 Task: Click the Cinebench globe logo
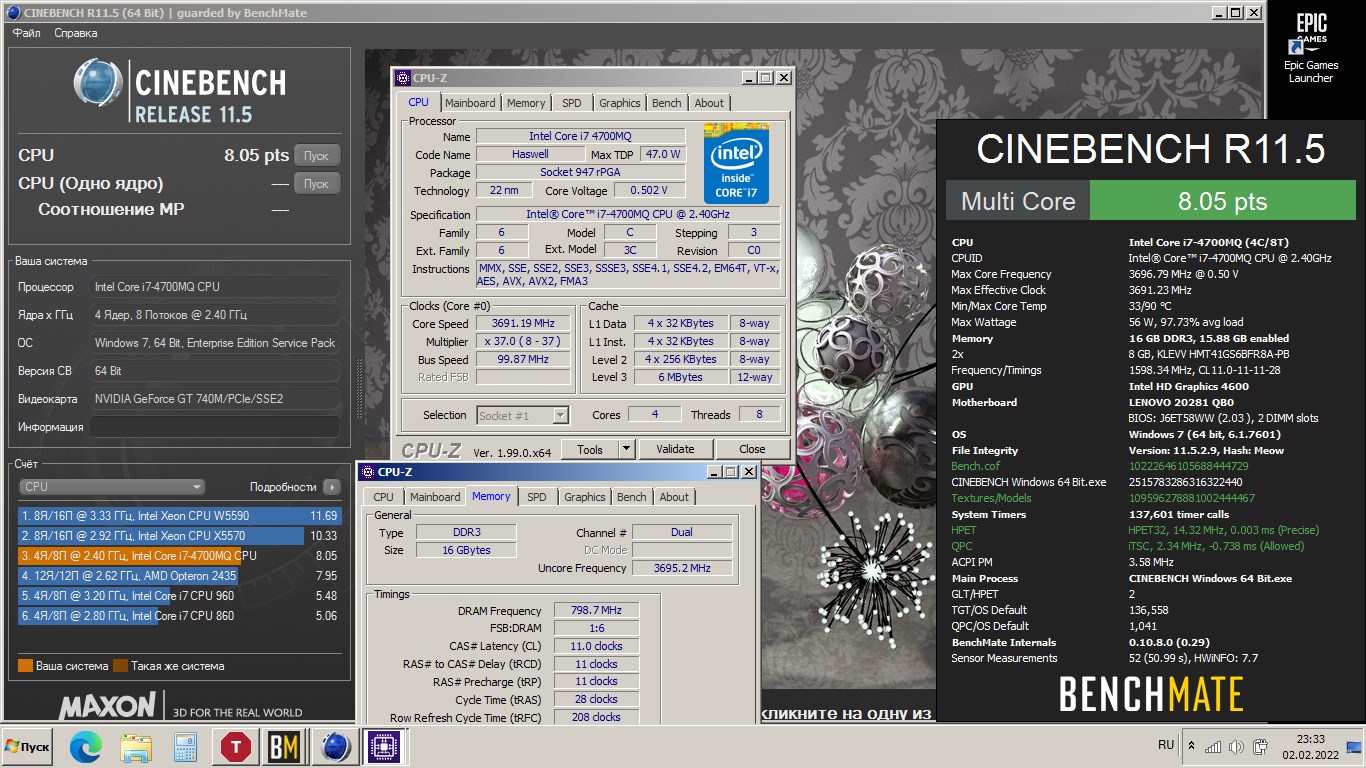(98, 83)
